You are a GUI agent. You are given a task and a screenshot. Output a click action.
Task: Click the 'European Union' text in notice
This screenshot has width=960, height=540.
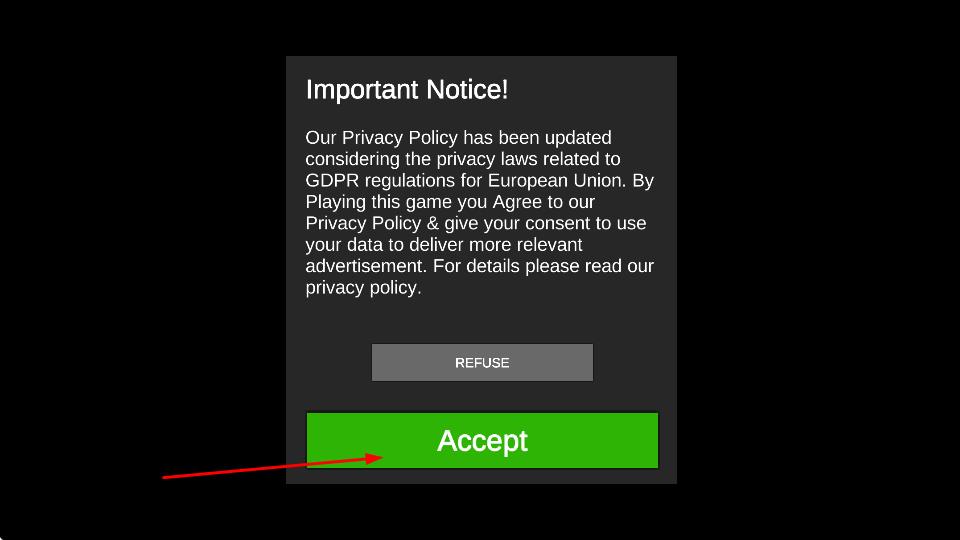coord(555,181)
